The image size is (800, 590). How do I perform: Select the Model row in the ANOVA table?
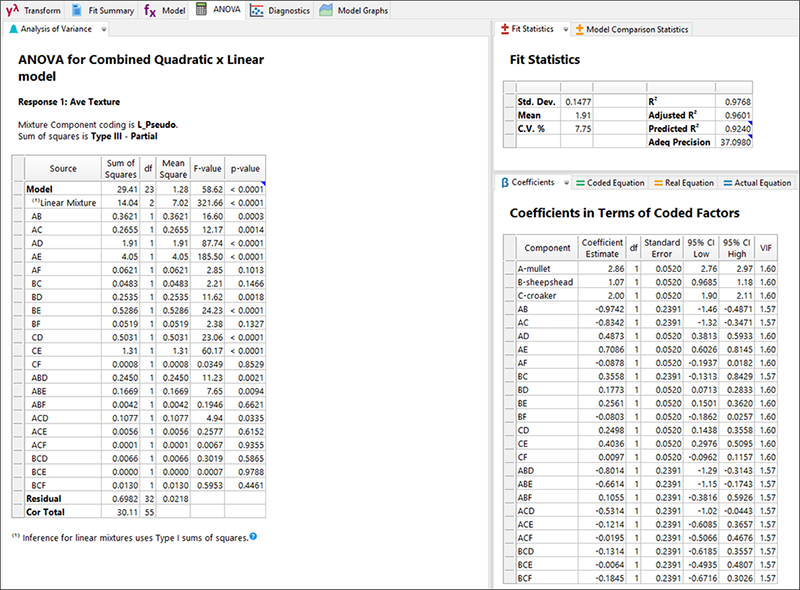click(x=40, y=188)
